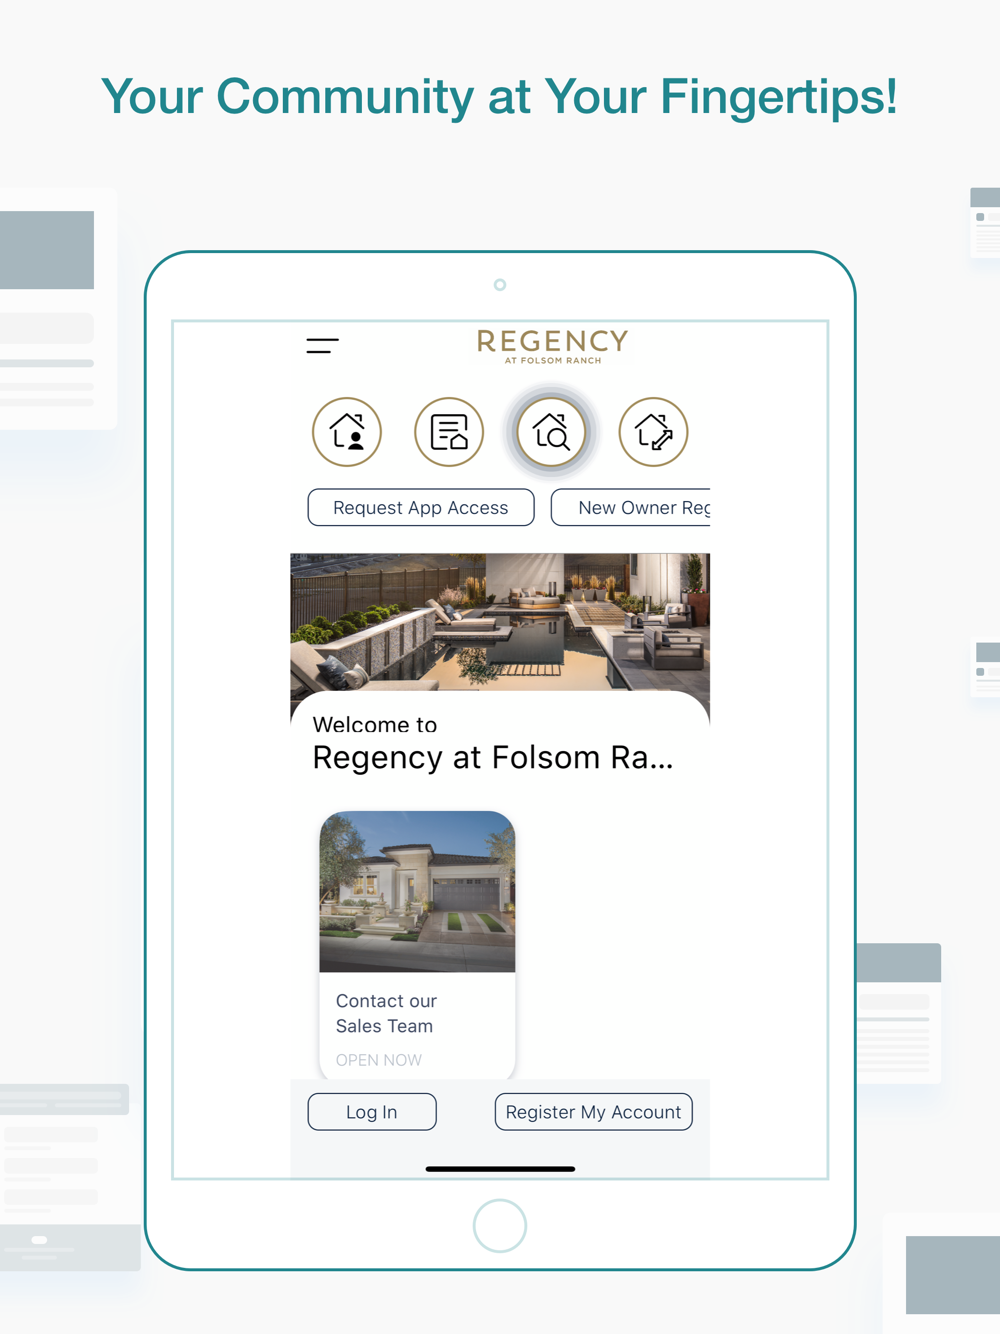This screenshot has height=1334, width=1000.
Task: Open the model home photo card
Action: [x=417, y=891]
